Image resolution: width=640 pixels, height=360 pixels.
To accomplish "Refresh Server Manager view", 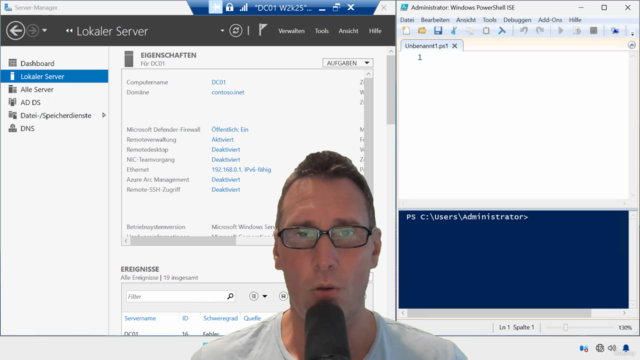I will [x=236, y=31].
